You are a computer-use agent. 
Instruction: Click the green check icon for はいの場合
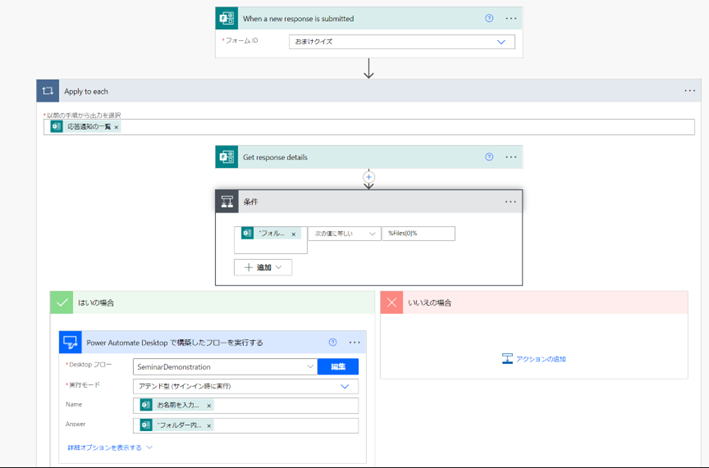[x=61, y=303]
